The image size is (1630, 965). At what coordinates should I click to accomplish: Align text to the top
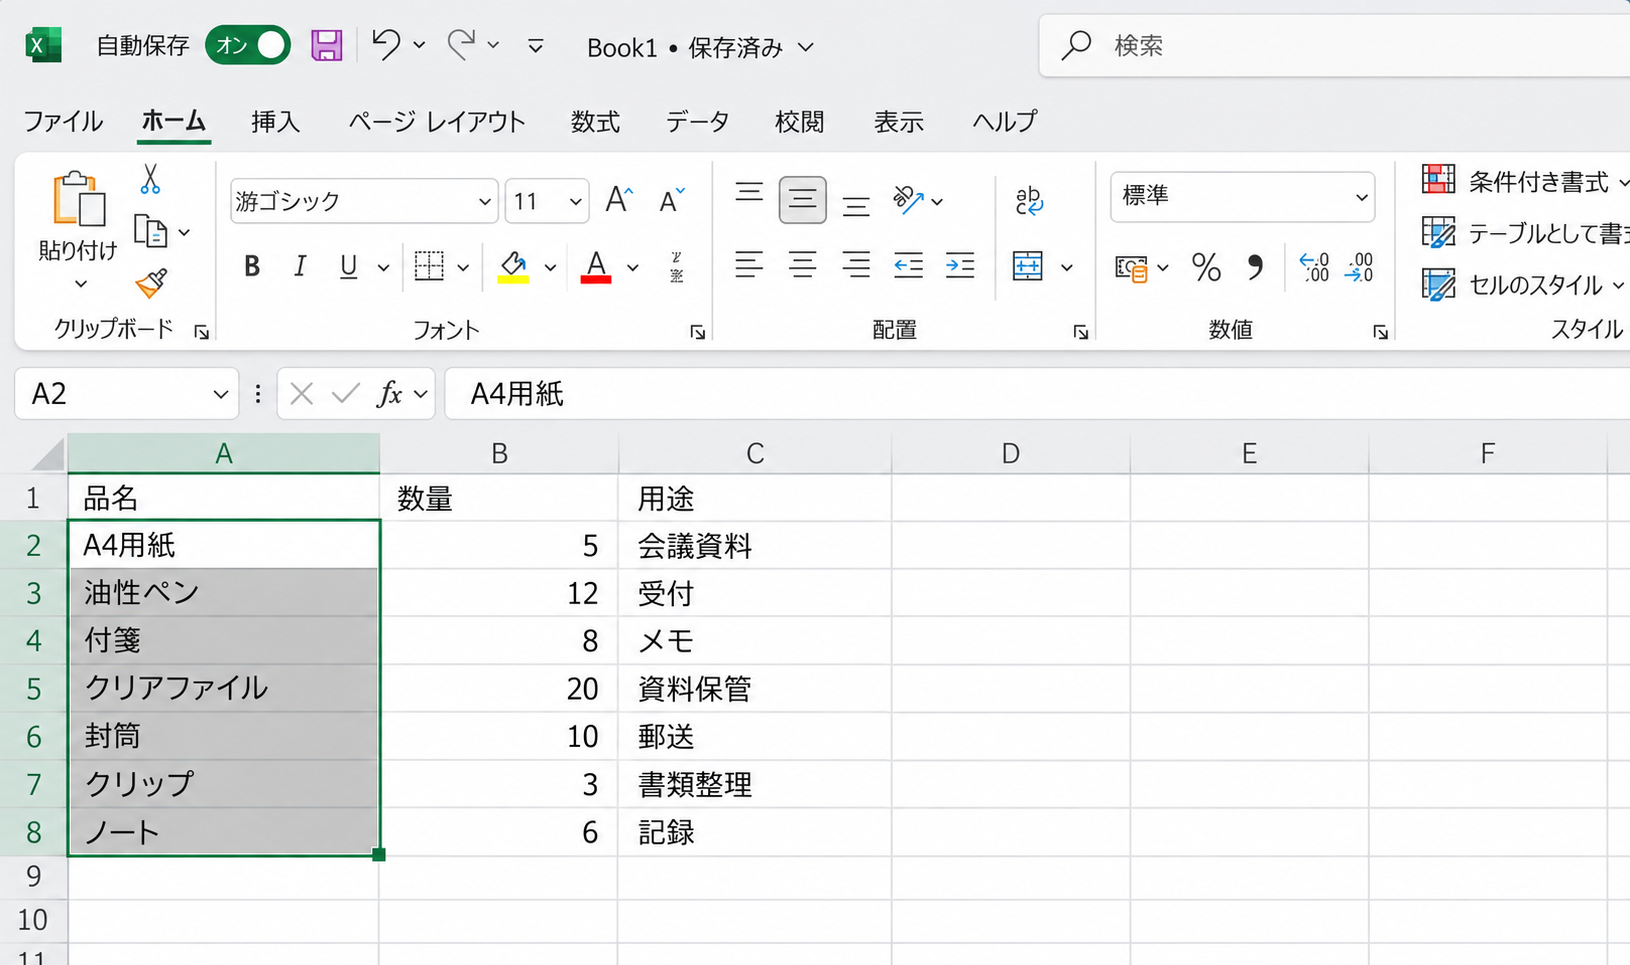point(749,195)
